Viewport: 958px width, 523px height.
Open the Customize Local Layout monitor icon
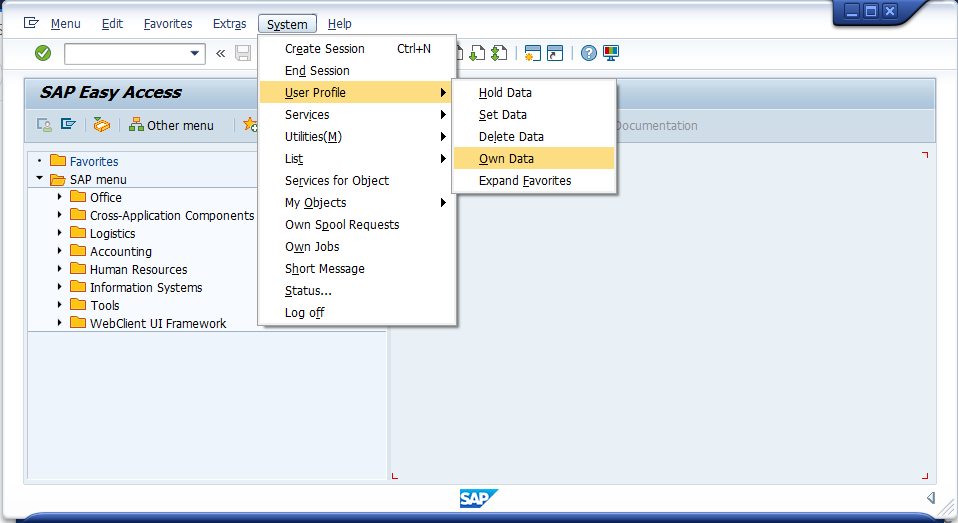(x=611, y=53)
